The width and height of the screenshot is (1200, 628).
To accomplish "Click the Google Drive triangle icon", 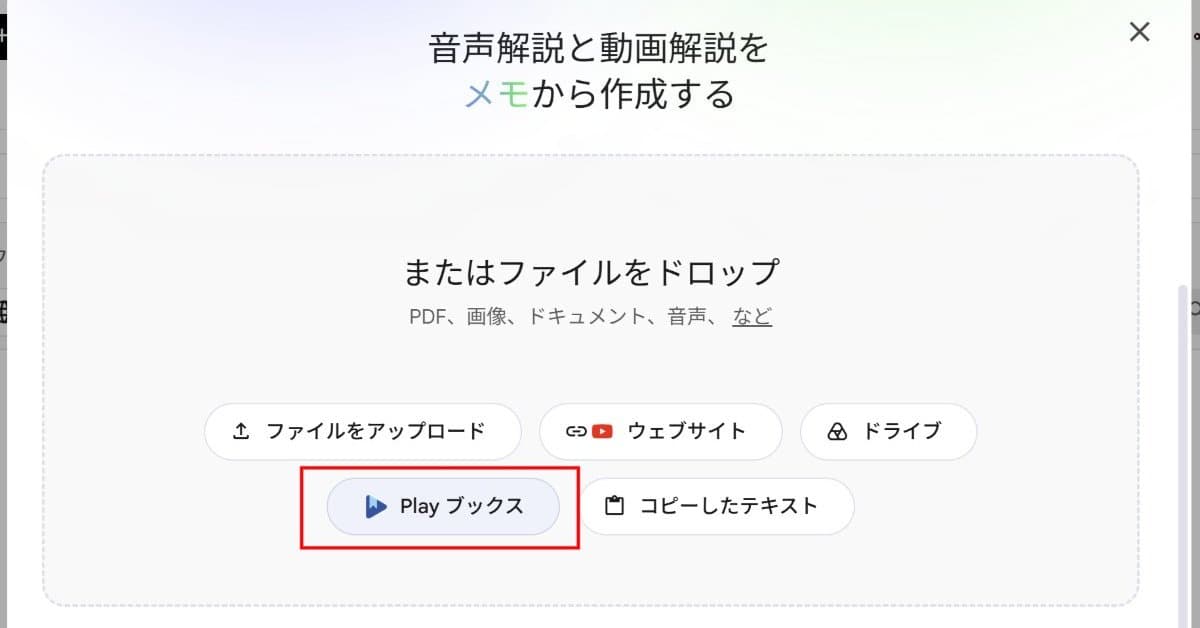I will click(x=837, y=431).
